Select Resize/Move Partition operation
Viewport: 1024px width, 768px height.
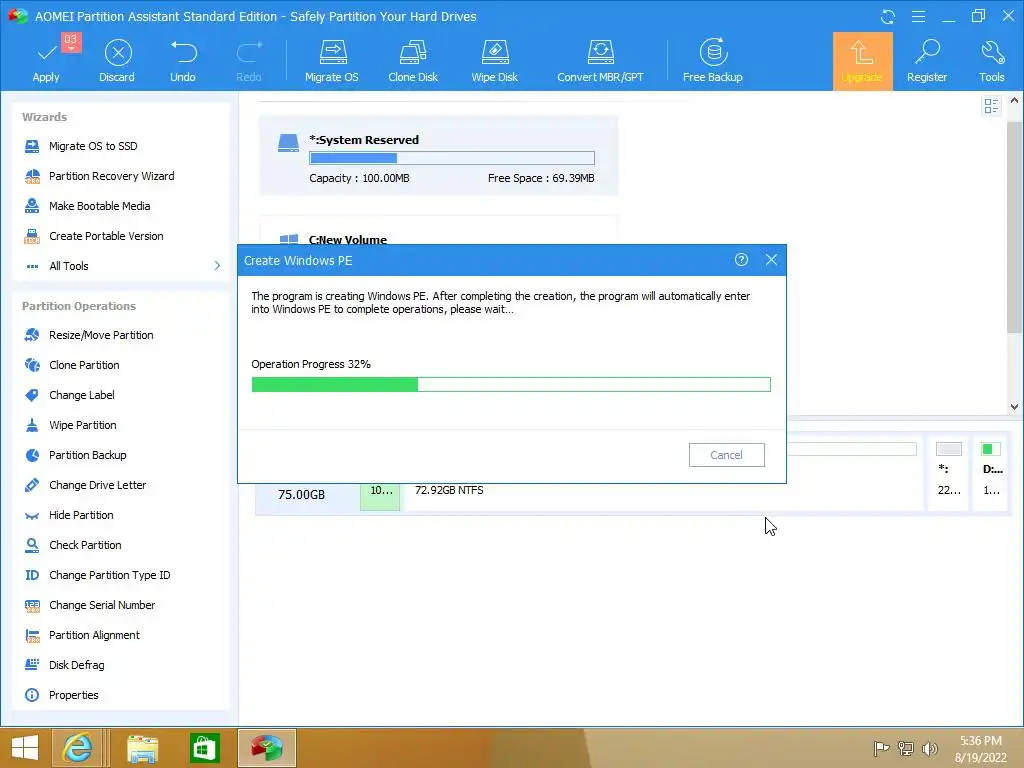pos(101,335)
